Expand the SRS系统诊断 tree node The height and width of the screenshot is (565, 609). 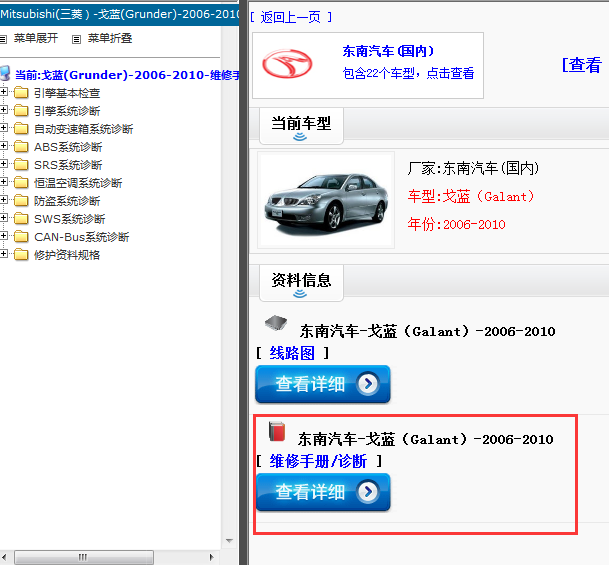[3, 163]
